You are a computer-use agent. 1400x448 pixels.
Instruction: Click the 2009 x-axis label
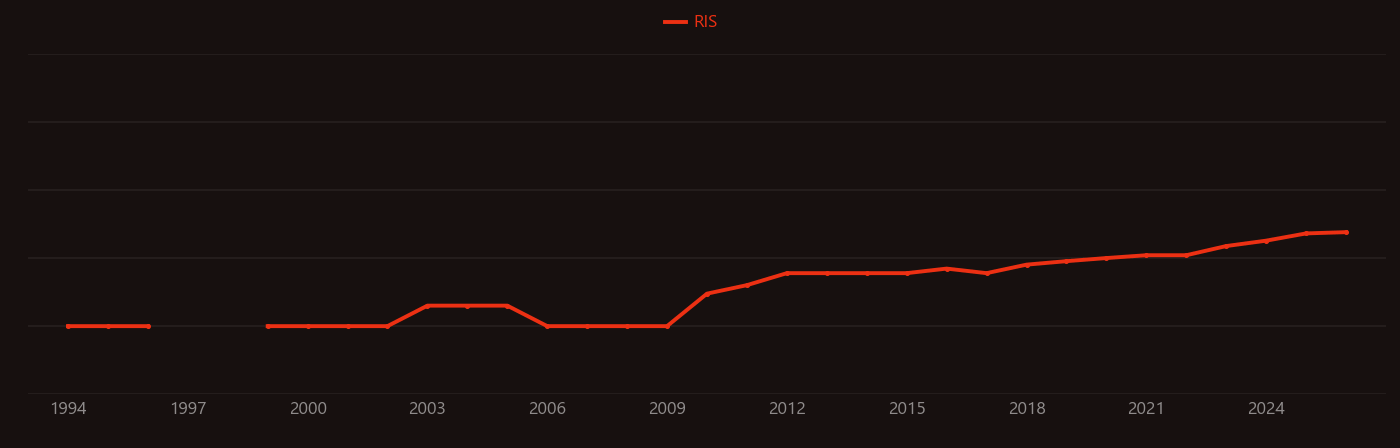point(667,409)
